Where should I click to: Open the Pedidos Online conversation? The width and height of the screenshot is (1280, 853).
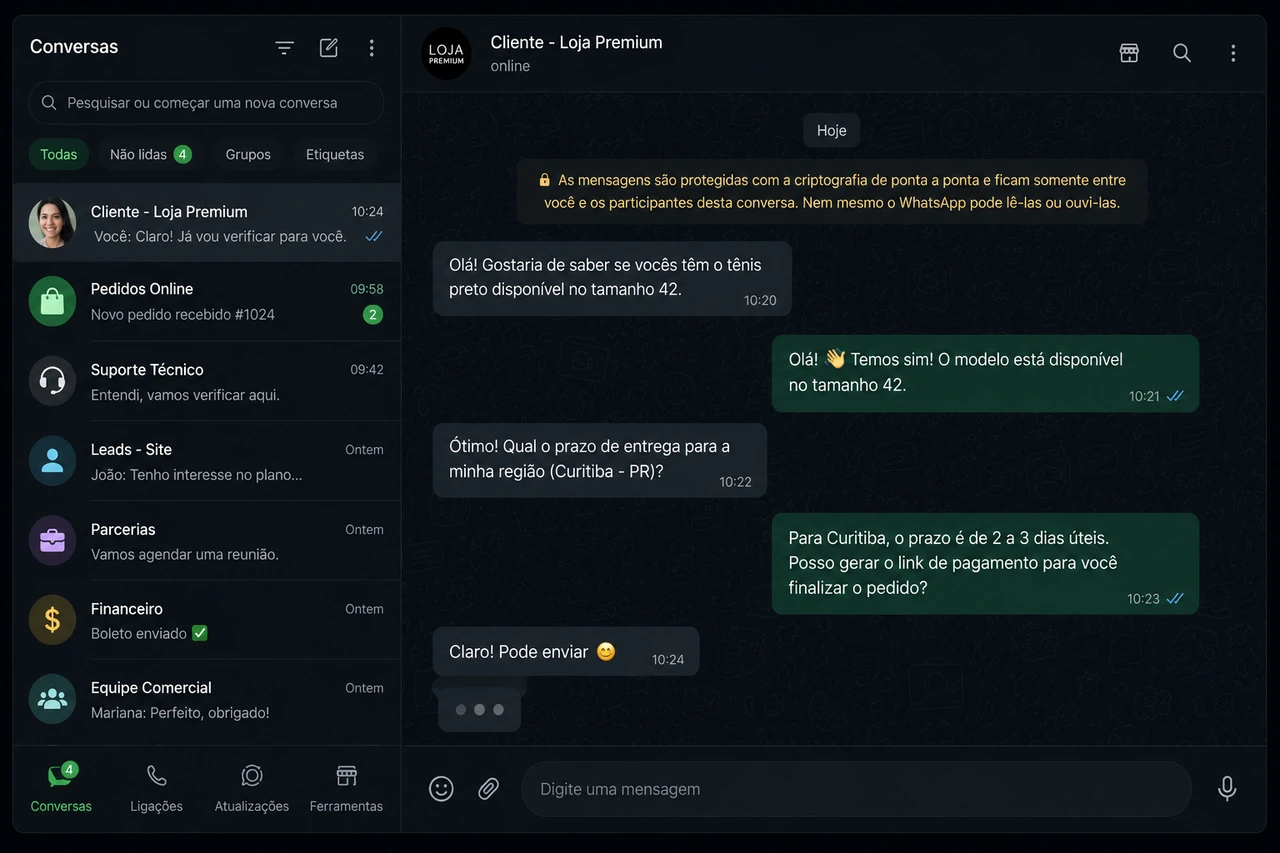pos(207,301)
